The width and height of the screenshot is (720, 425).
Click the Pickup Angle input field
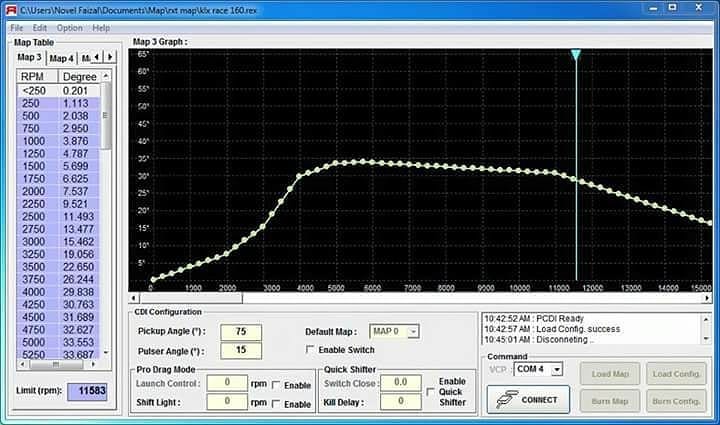tap(241, 332)
